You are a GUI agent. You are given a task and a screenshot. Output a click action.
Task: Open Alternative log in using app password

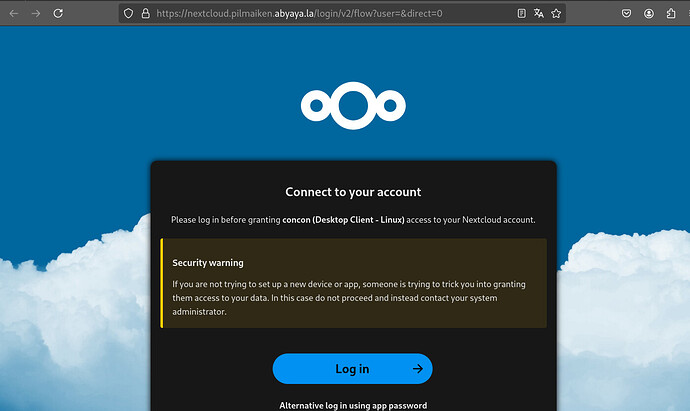tap(353, 405)
